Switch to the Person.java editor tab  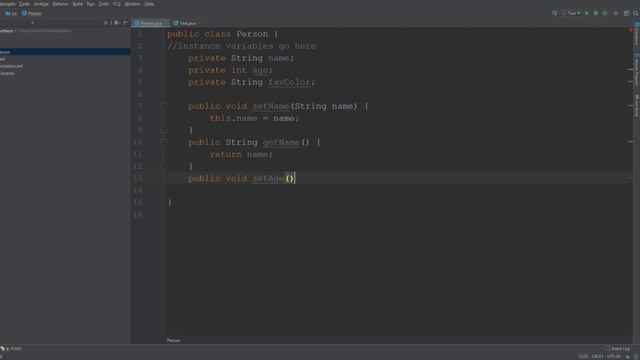(150, 23)
